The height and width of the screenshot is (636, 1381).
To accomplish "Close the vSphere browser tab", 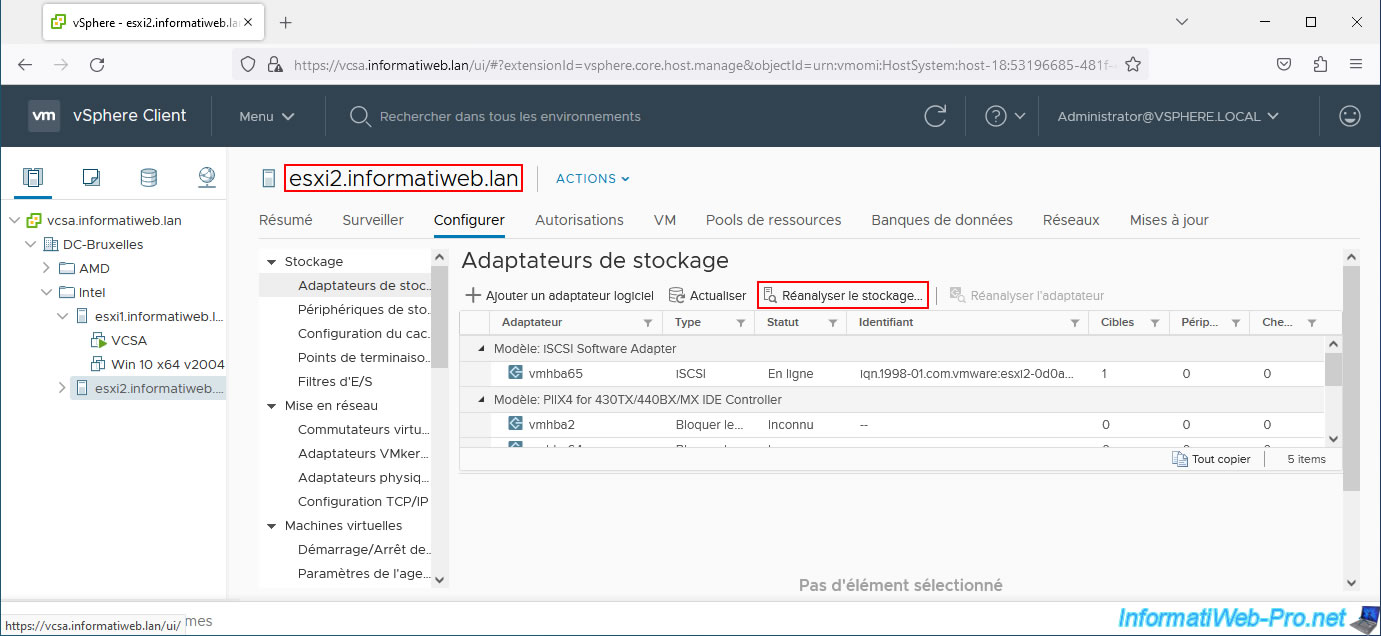I will click(x=247, y=22).
